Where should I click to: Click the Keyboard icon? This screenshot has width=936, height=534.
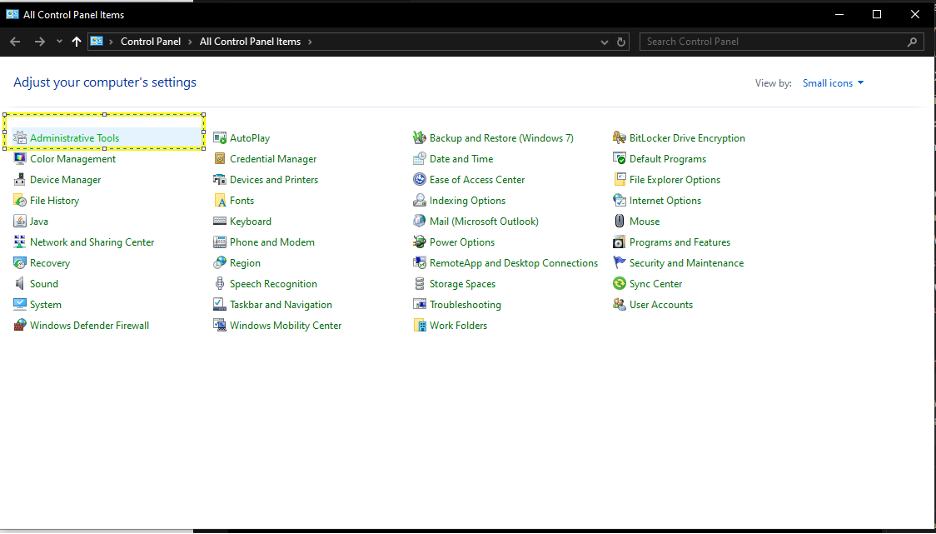220,221
